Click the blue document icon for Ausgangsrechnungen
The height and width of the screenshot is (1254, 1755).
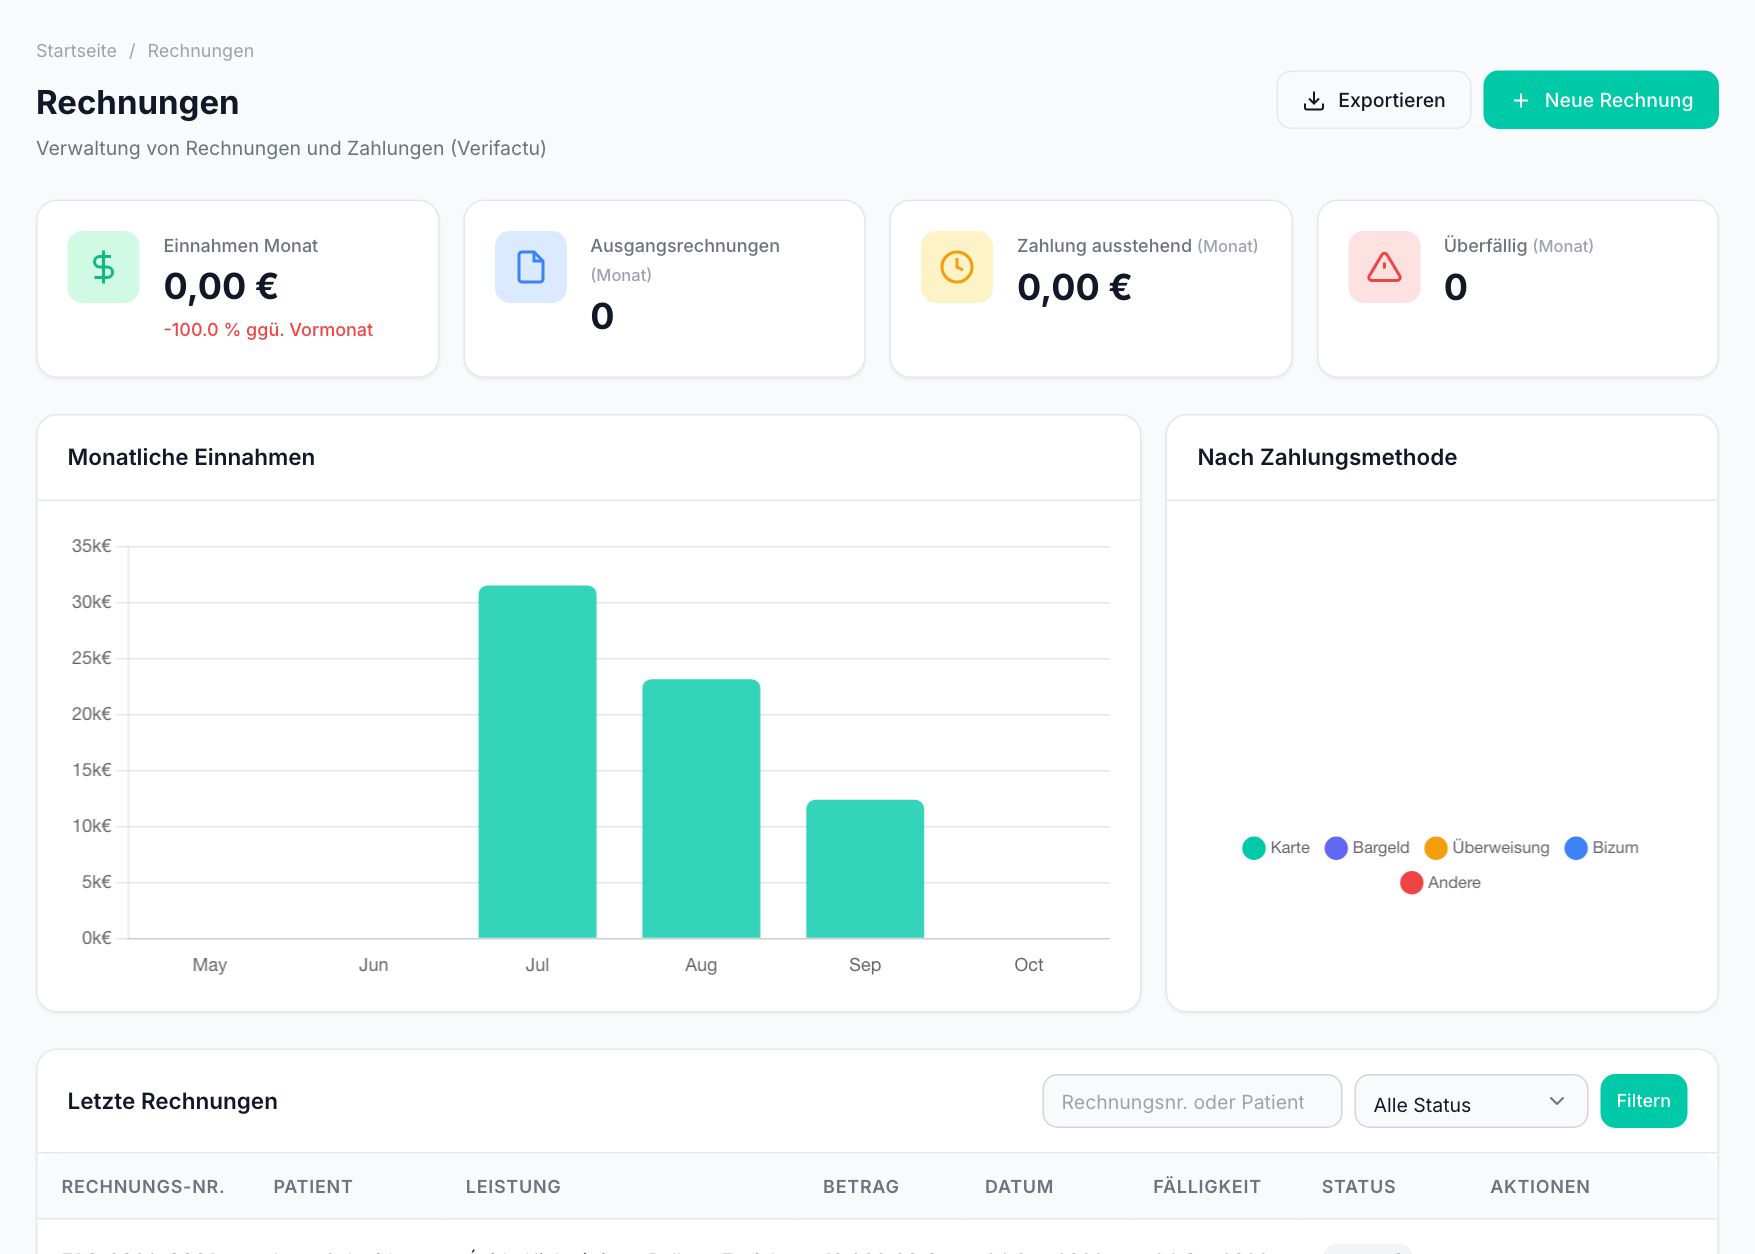tap(531, 267)
